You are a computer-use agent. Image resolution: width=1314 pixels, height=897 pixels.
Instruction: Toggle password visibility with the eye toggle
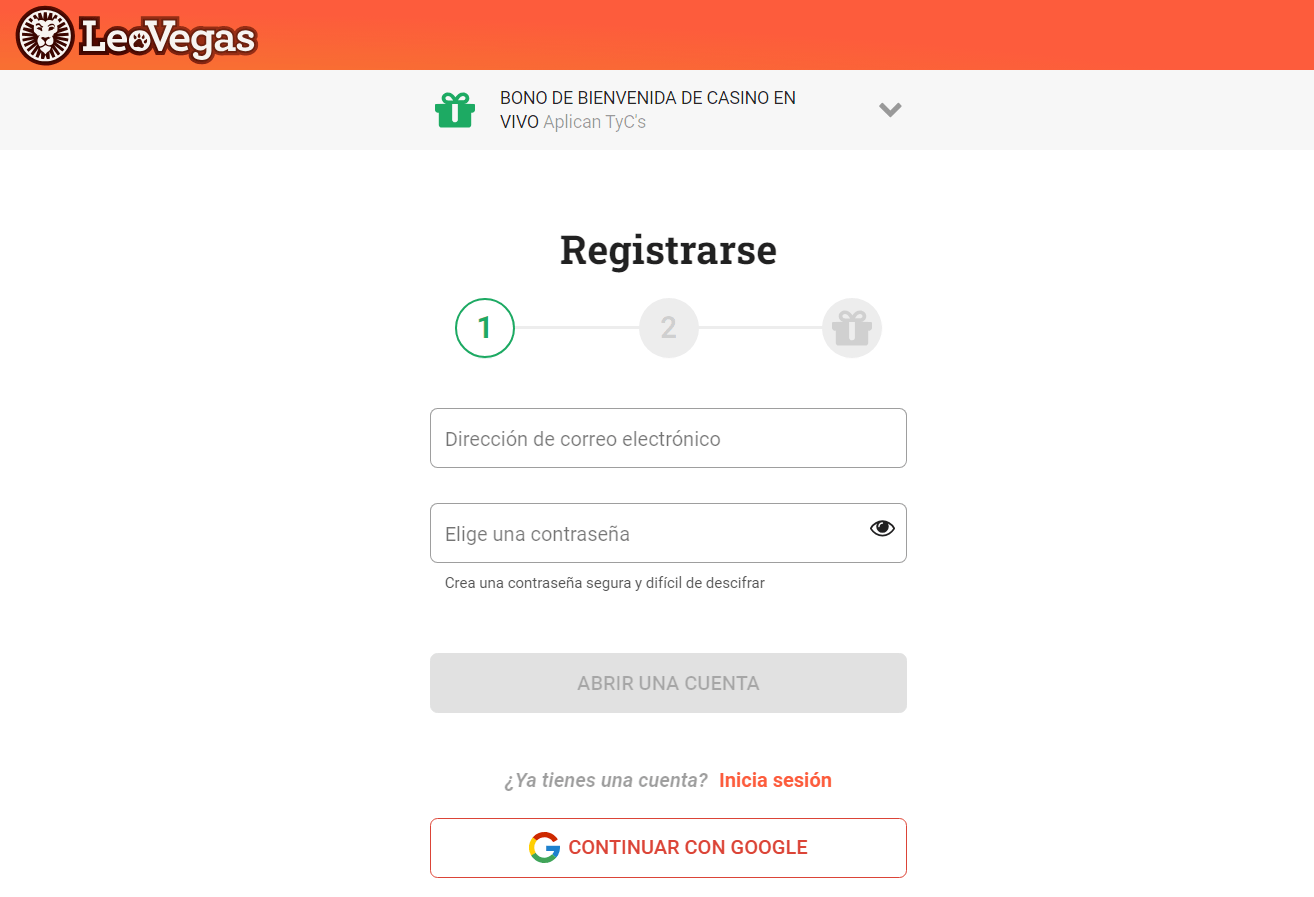pos(881,527)
